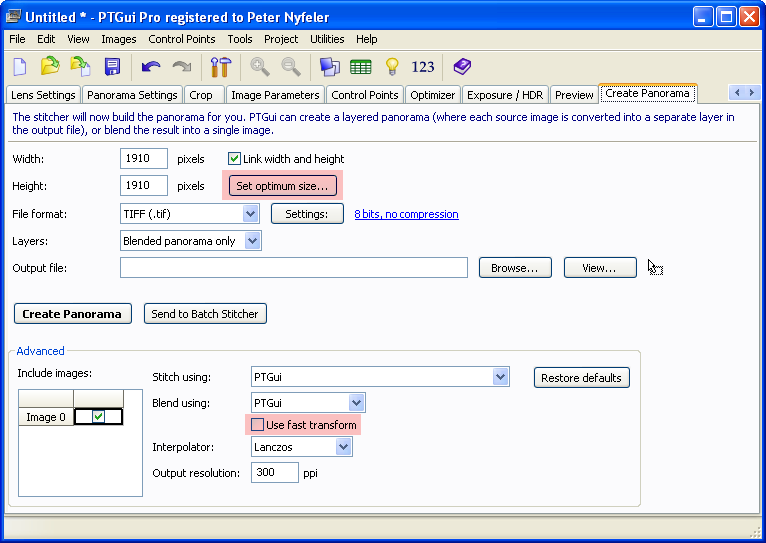Open the tools hammer-and-wrench icon
Image resolution: width=766 pixels, height=543 pixels.
point(220,67)
